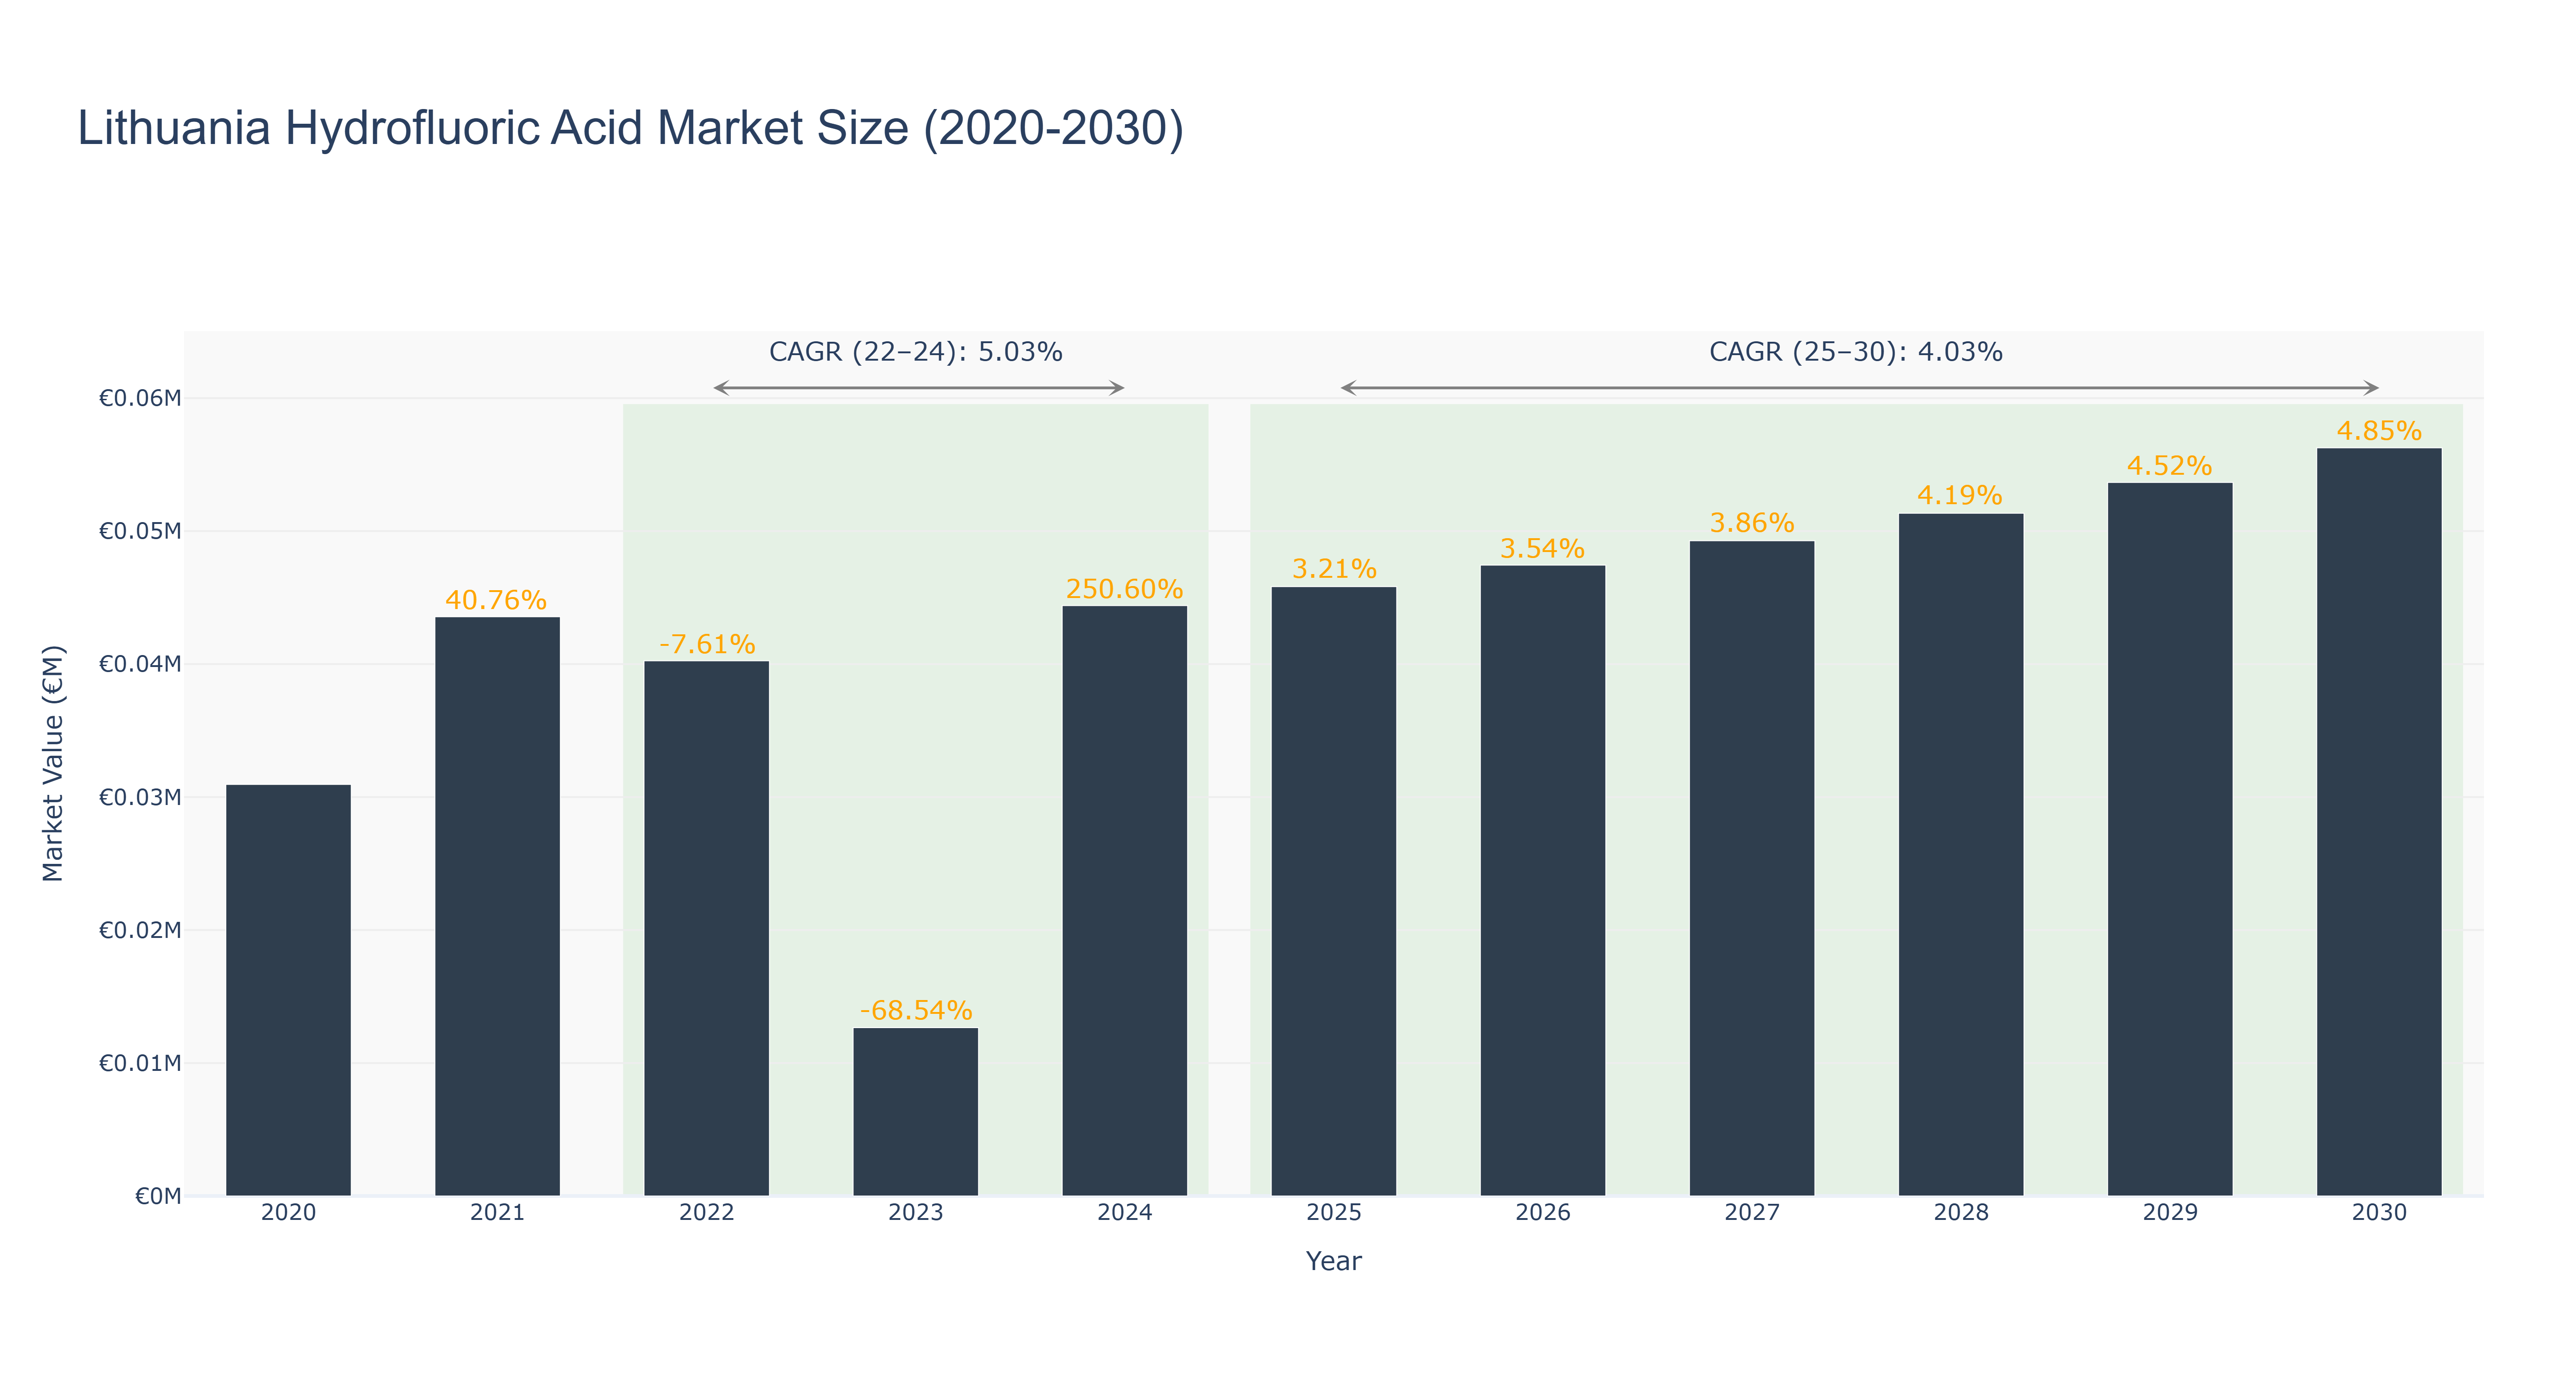Screen dimensions: 2576x1380
Task: Click the '3.54%' growth label
Action: [1542, 549]
